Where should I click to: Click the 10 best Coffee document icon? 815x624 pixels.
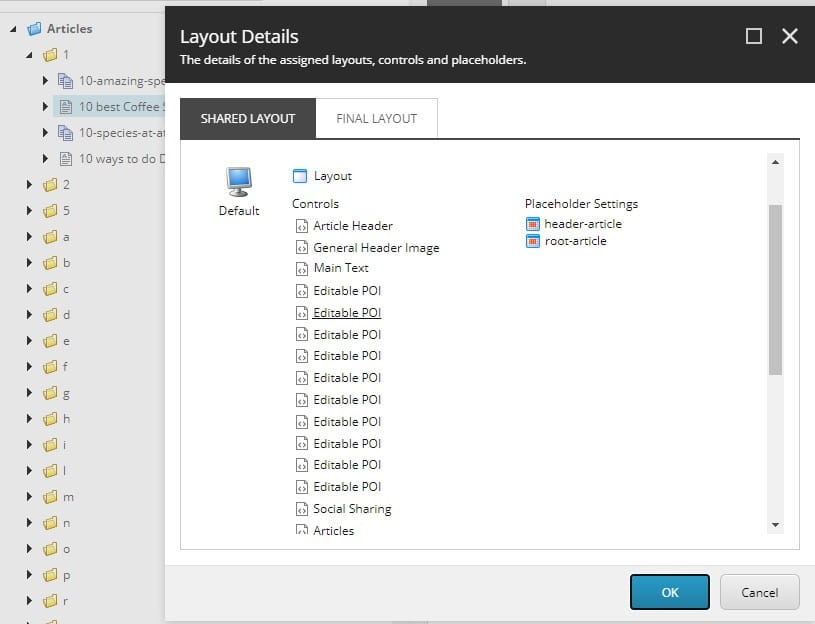pos(65,107)
